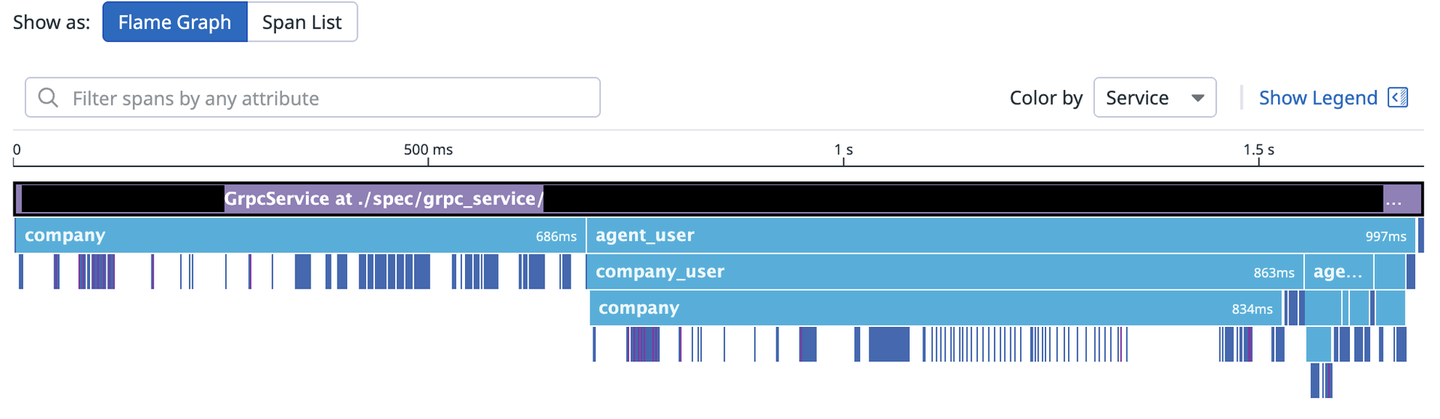Switch to Flame Graph view

pyautogui.click(x=175, y=22)
